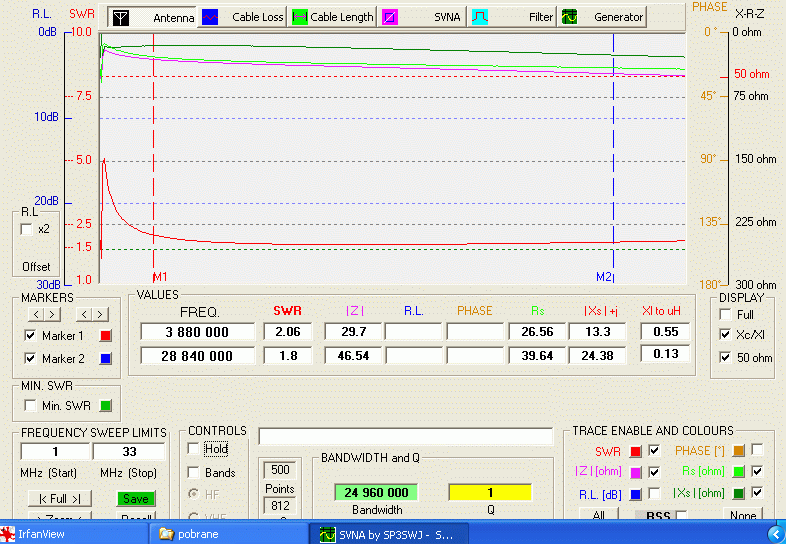786x544 pixels.
Task: Click the Filter mode cyan icon
Action: tap(480, 17)
